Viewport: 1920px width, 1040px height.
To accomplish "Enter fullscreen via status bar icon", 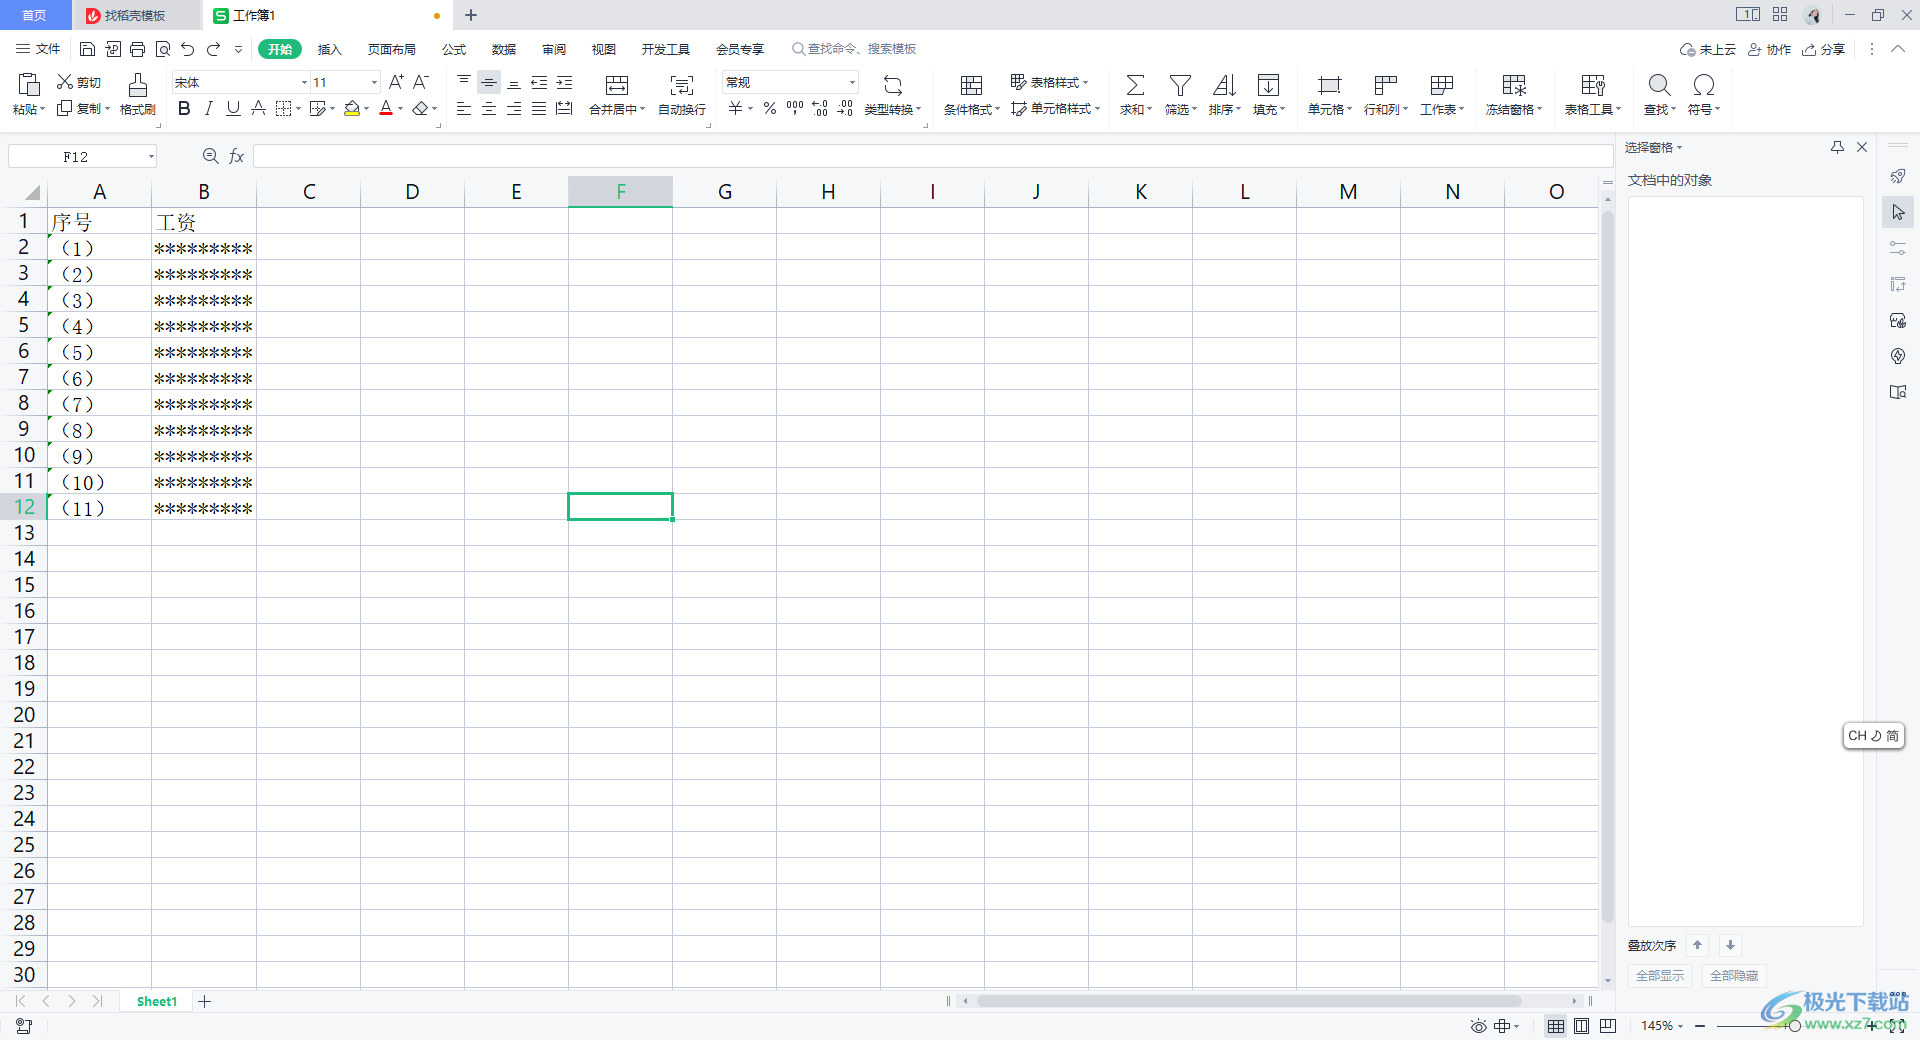I will (x=1897, y=1026).
